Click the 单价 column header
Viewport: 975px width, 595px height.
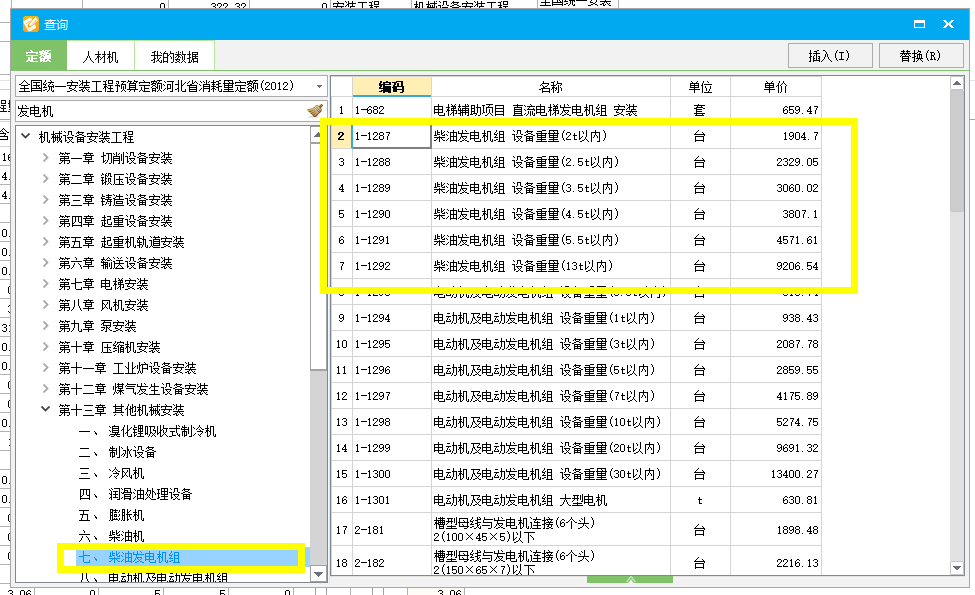pos(775,86)
